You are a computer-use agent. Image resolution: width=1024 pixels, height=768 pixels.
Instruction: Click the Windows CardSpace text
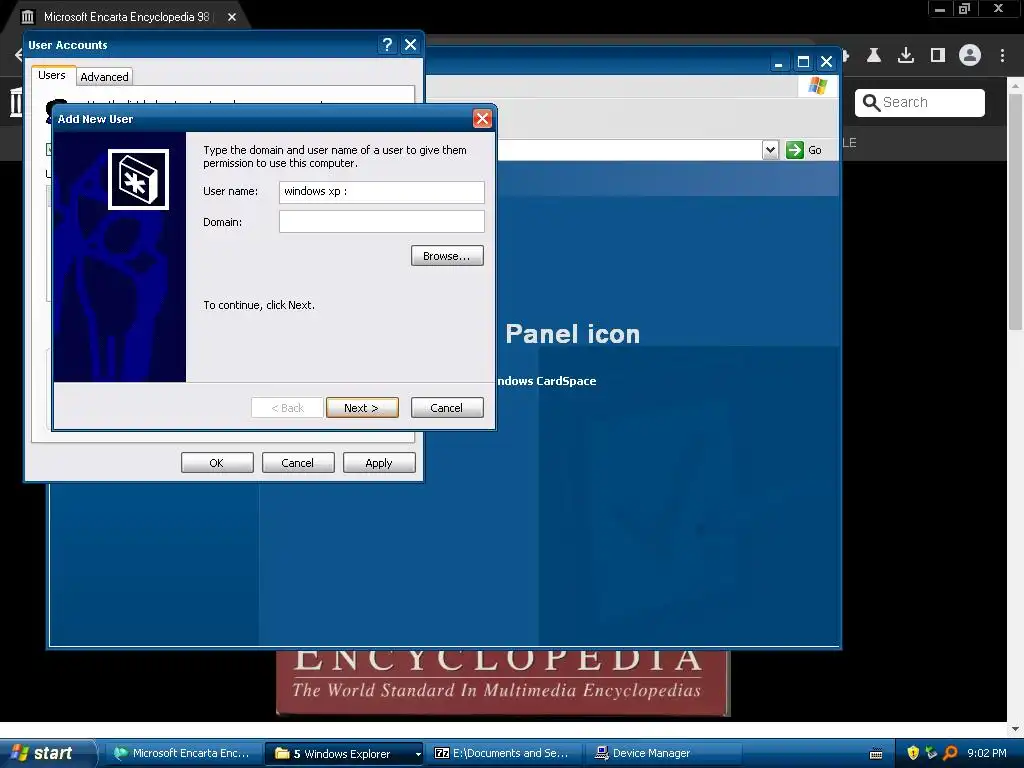point(546,381)
